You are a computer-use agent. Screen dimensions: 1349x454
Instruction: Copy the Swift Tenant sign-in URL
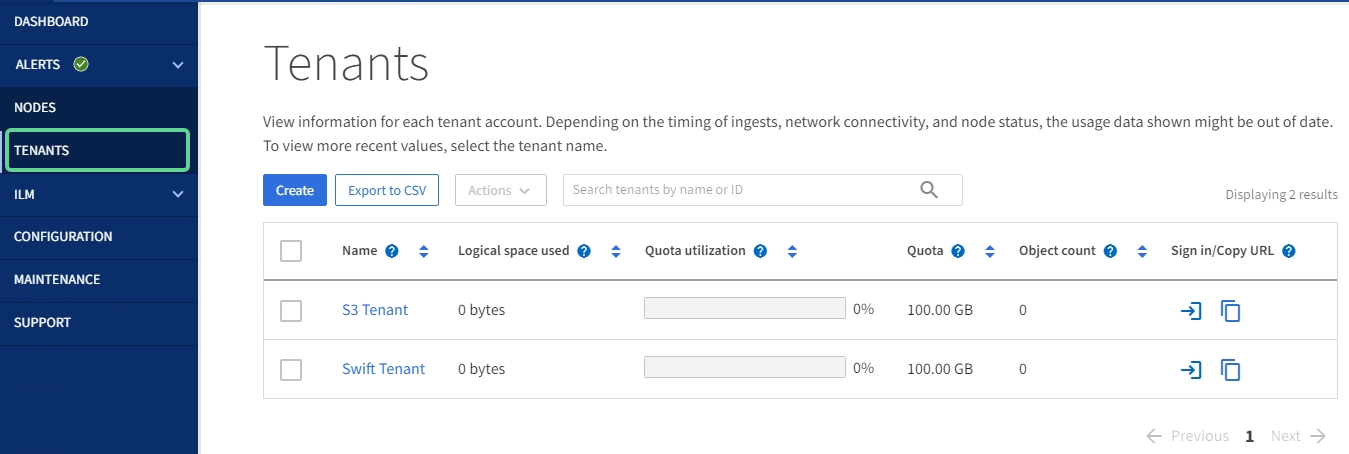[x=1230, y=370]
